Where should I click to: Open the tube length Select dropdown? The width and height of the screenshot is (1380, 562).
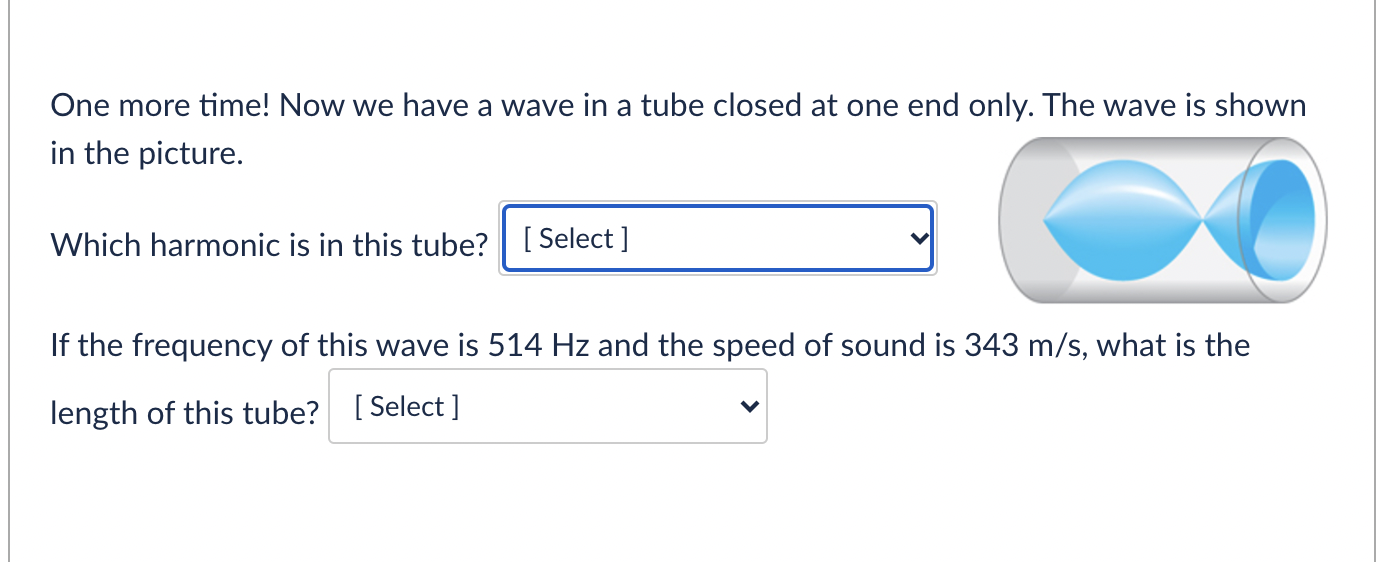coord(548,406)
